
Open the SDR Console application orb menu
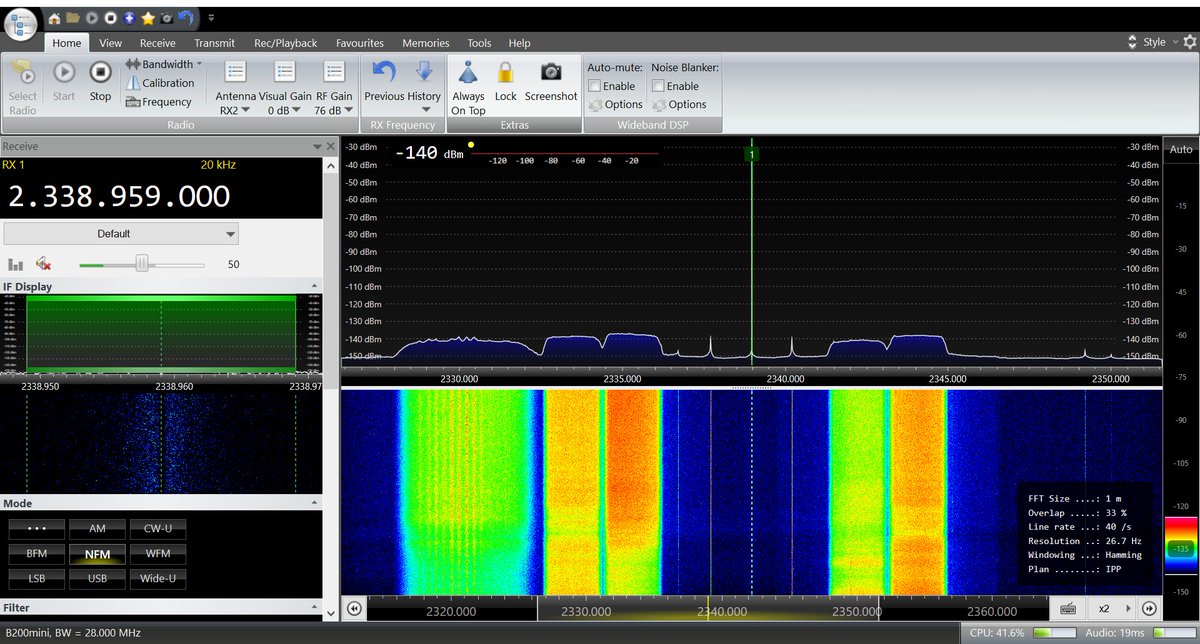point(21,24)
